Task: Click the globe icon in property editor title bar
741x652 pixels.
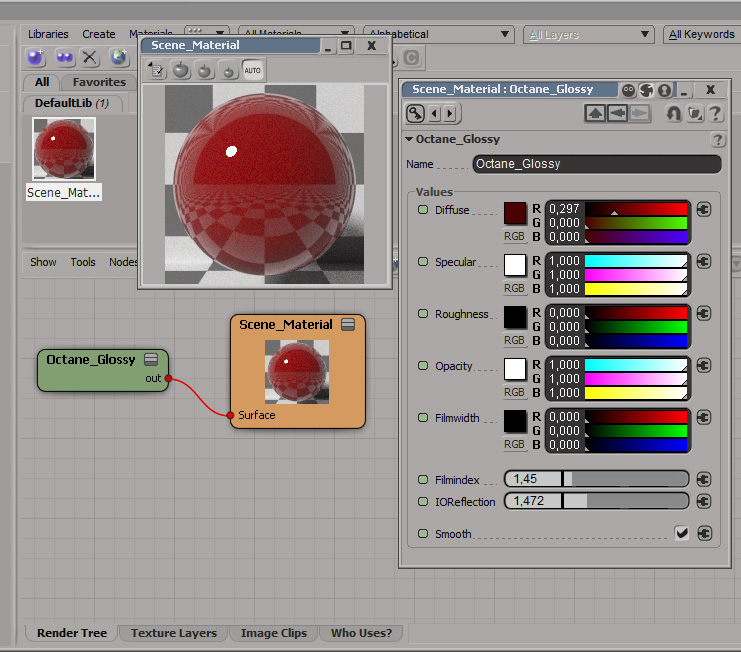Action: tap(646, 90)
